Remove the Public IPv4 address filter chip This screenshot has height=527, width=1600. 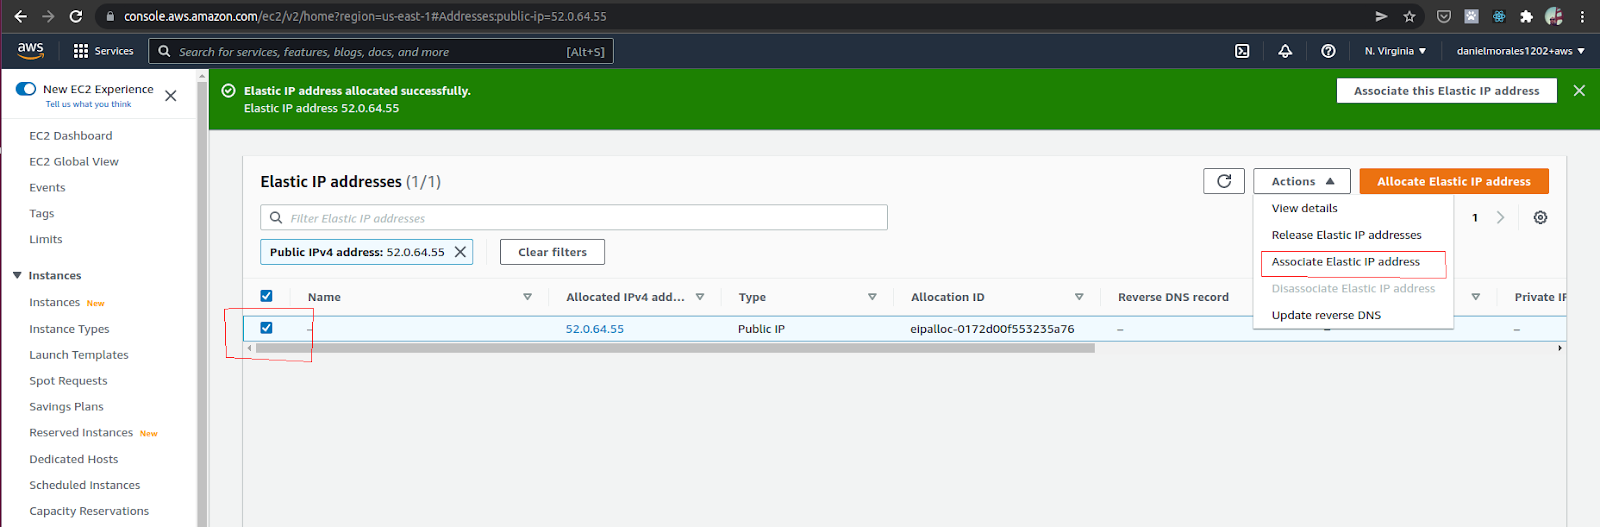click(460, 252)
